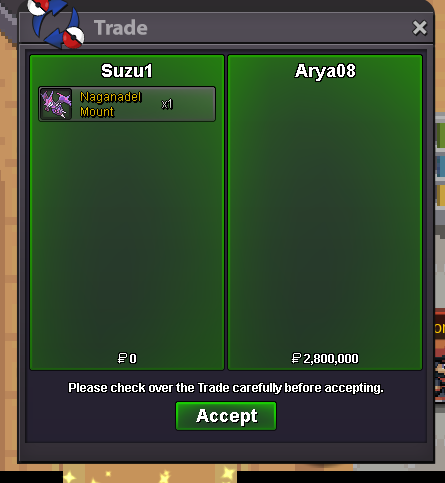This screenshot has width=445, height=483.
Task: Click the Naganadel mount sprite icon
Action: click(56, 104)
